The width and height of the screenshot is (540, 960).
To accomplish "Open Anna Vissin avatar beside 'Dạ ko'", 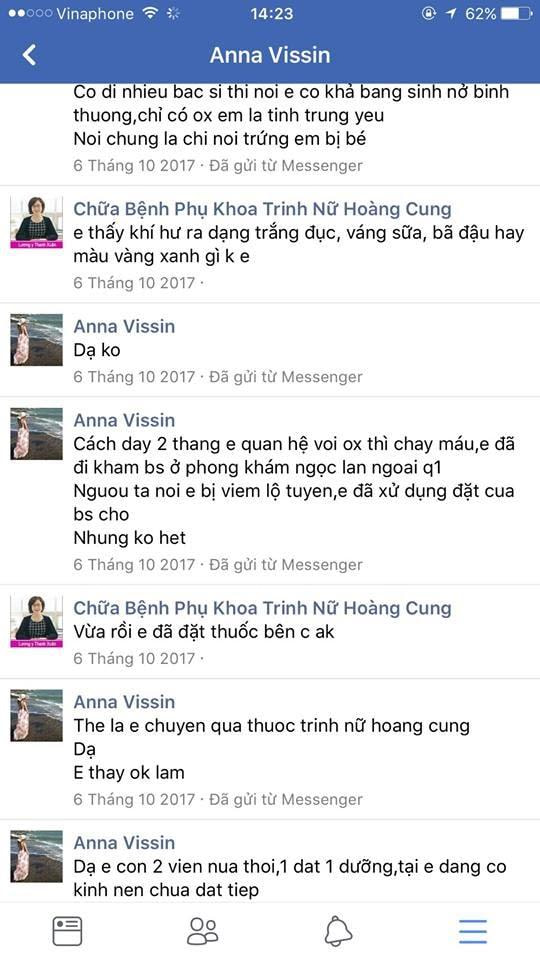I will (x=37, y=340).
